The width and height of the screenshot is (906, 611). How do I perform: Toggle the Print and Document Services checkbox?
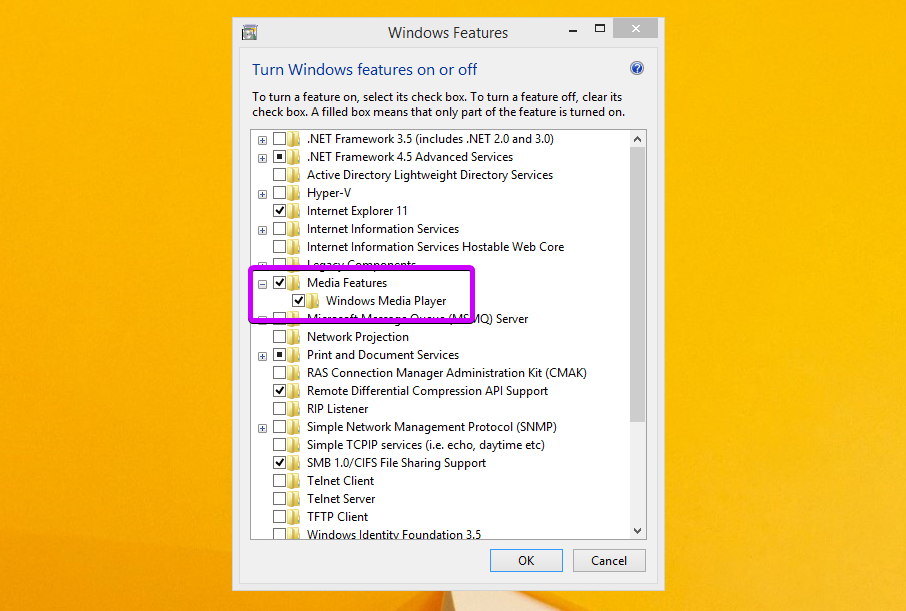(x=280, y=355)
